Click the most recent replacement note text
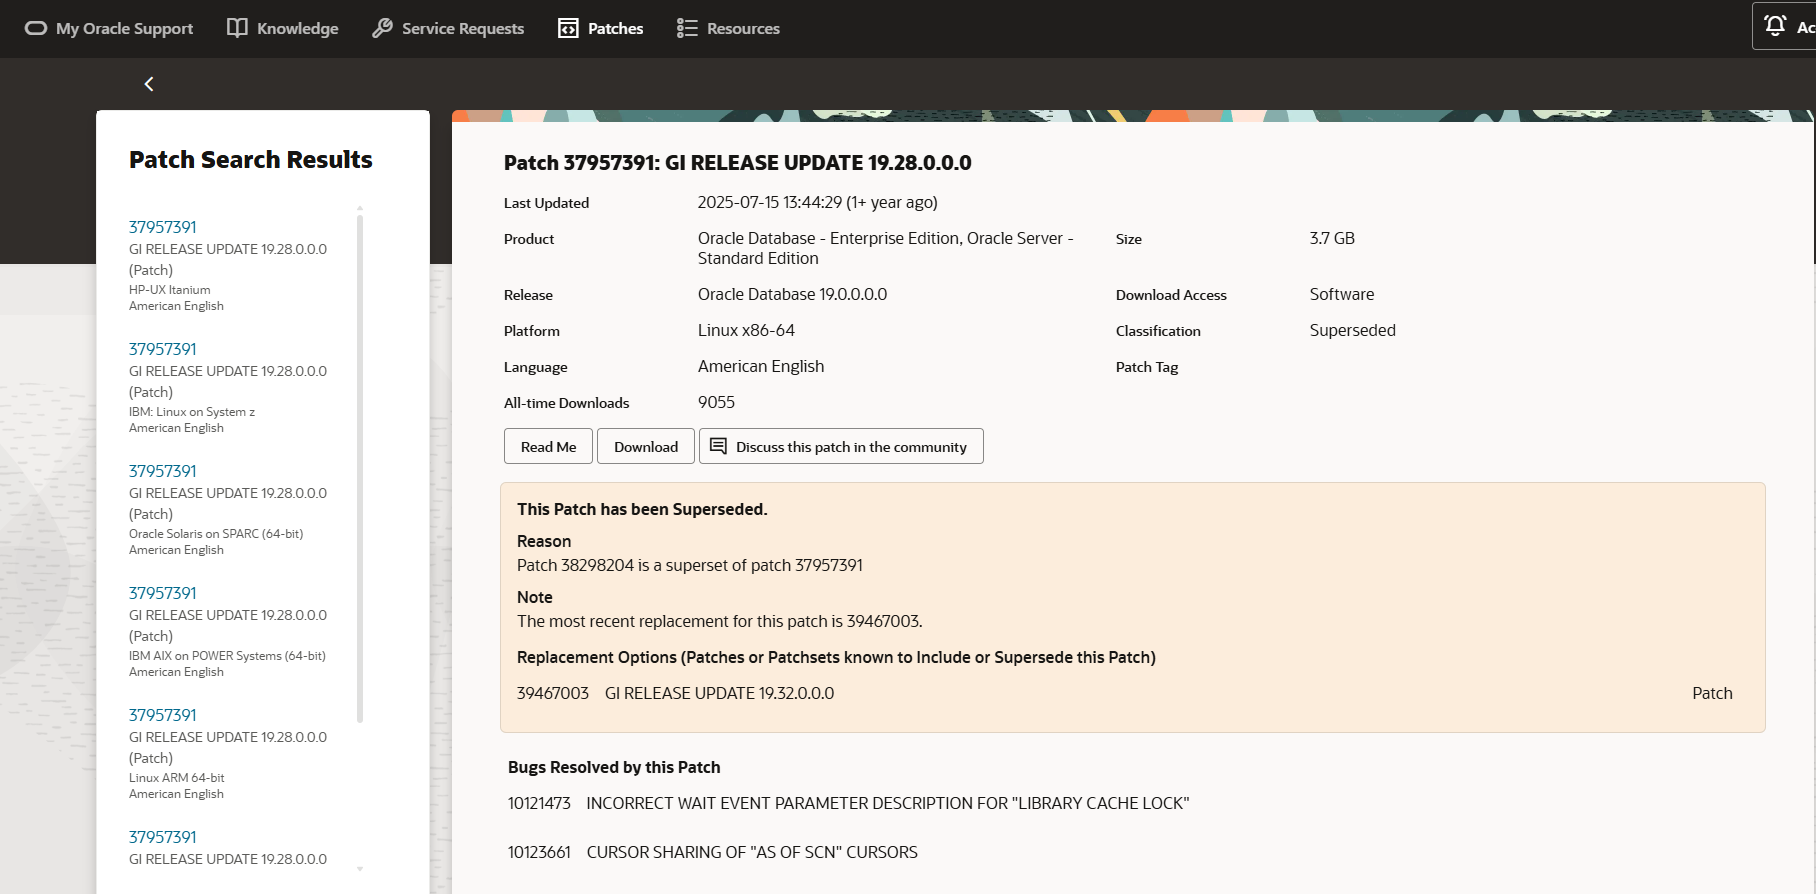Image resolution: width=1816 pixels, height=894 pixels. pos(720,621)
